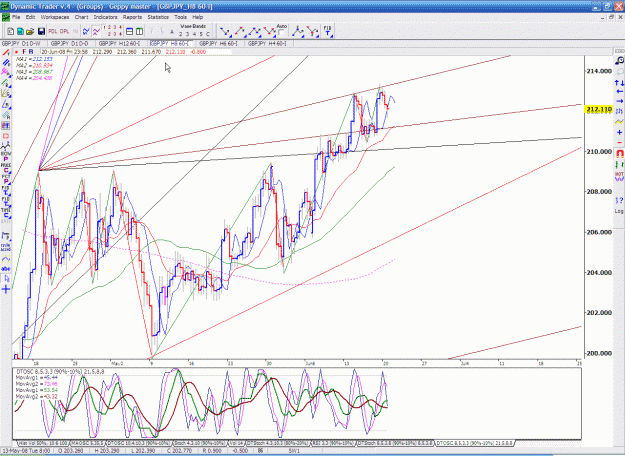Open the Edit menu
625x456 pixels.
pos(30,17)
